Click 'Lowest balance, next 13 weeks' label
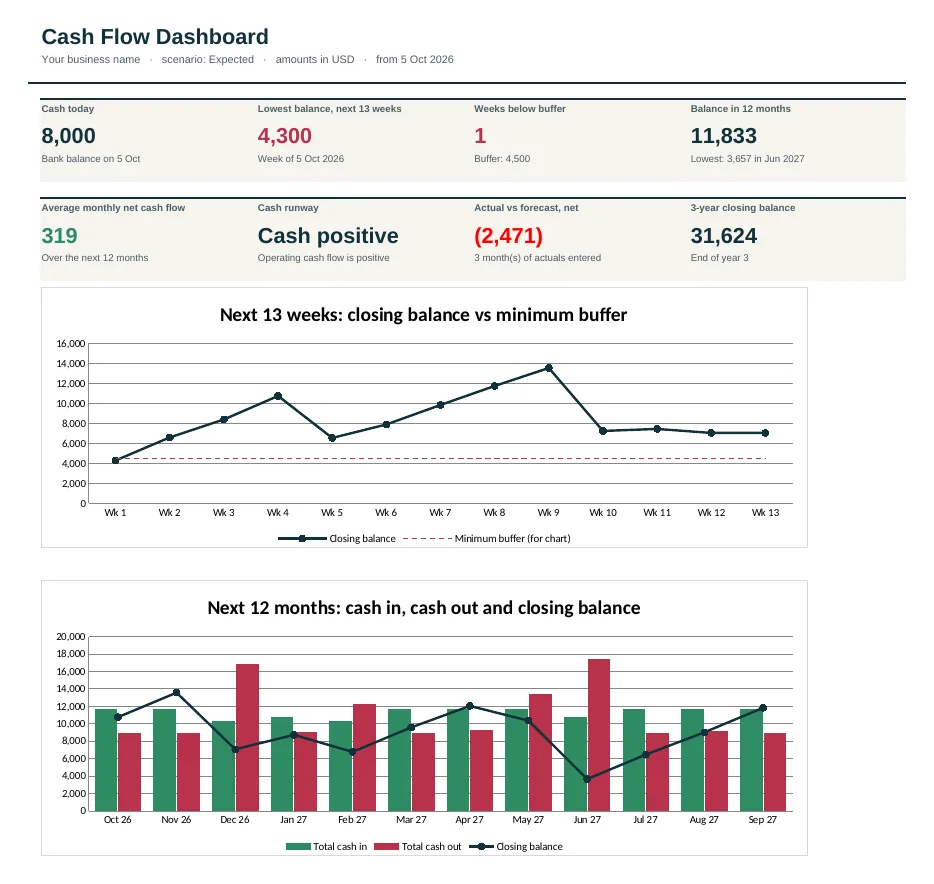934x884 pixels. tap(329, 109)
